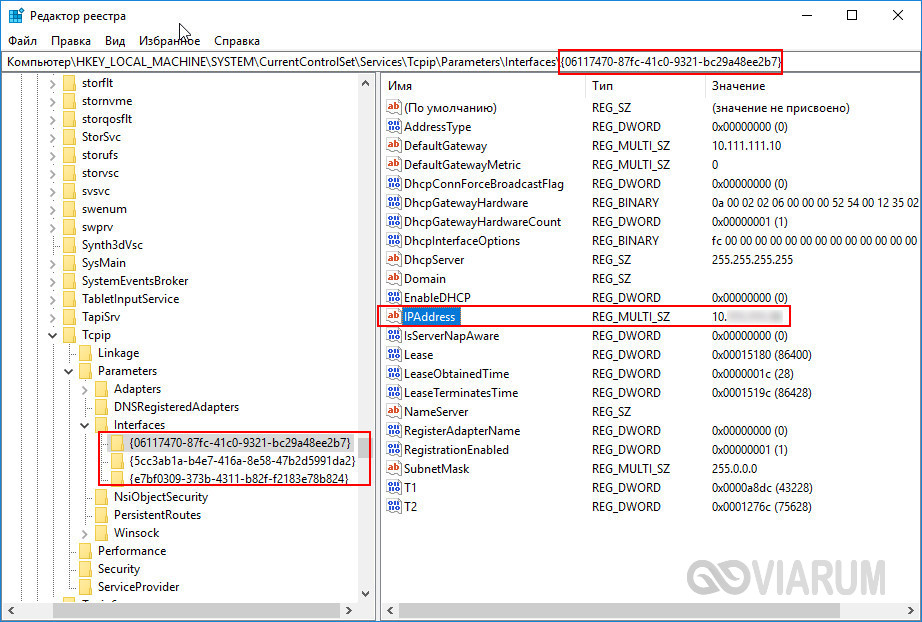Click the T1 DWORD value icon
922x622 pixels.
tap(393, 487)
